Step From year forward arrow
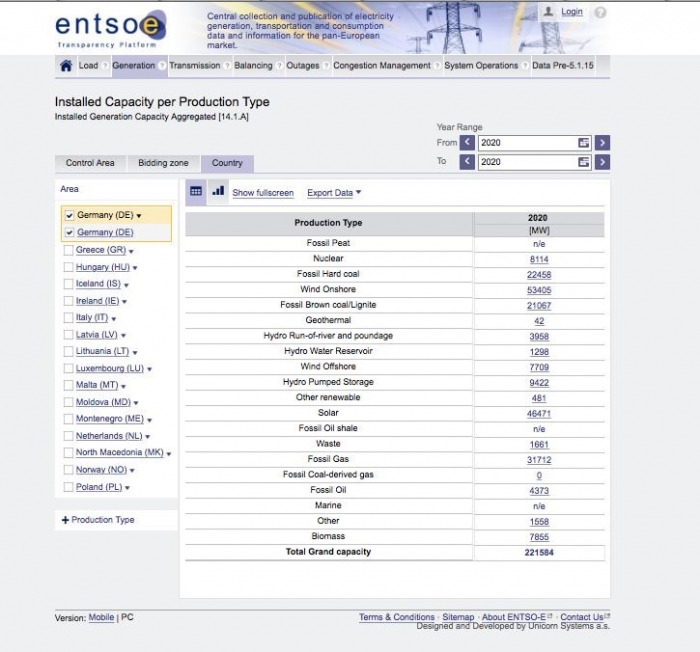 [x=602, y=143]
